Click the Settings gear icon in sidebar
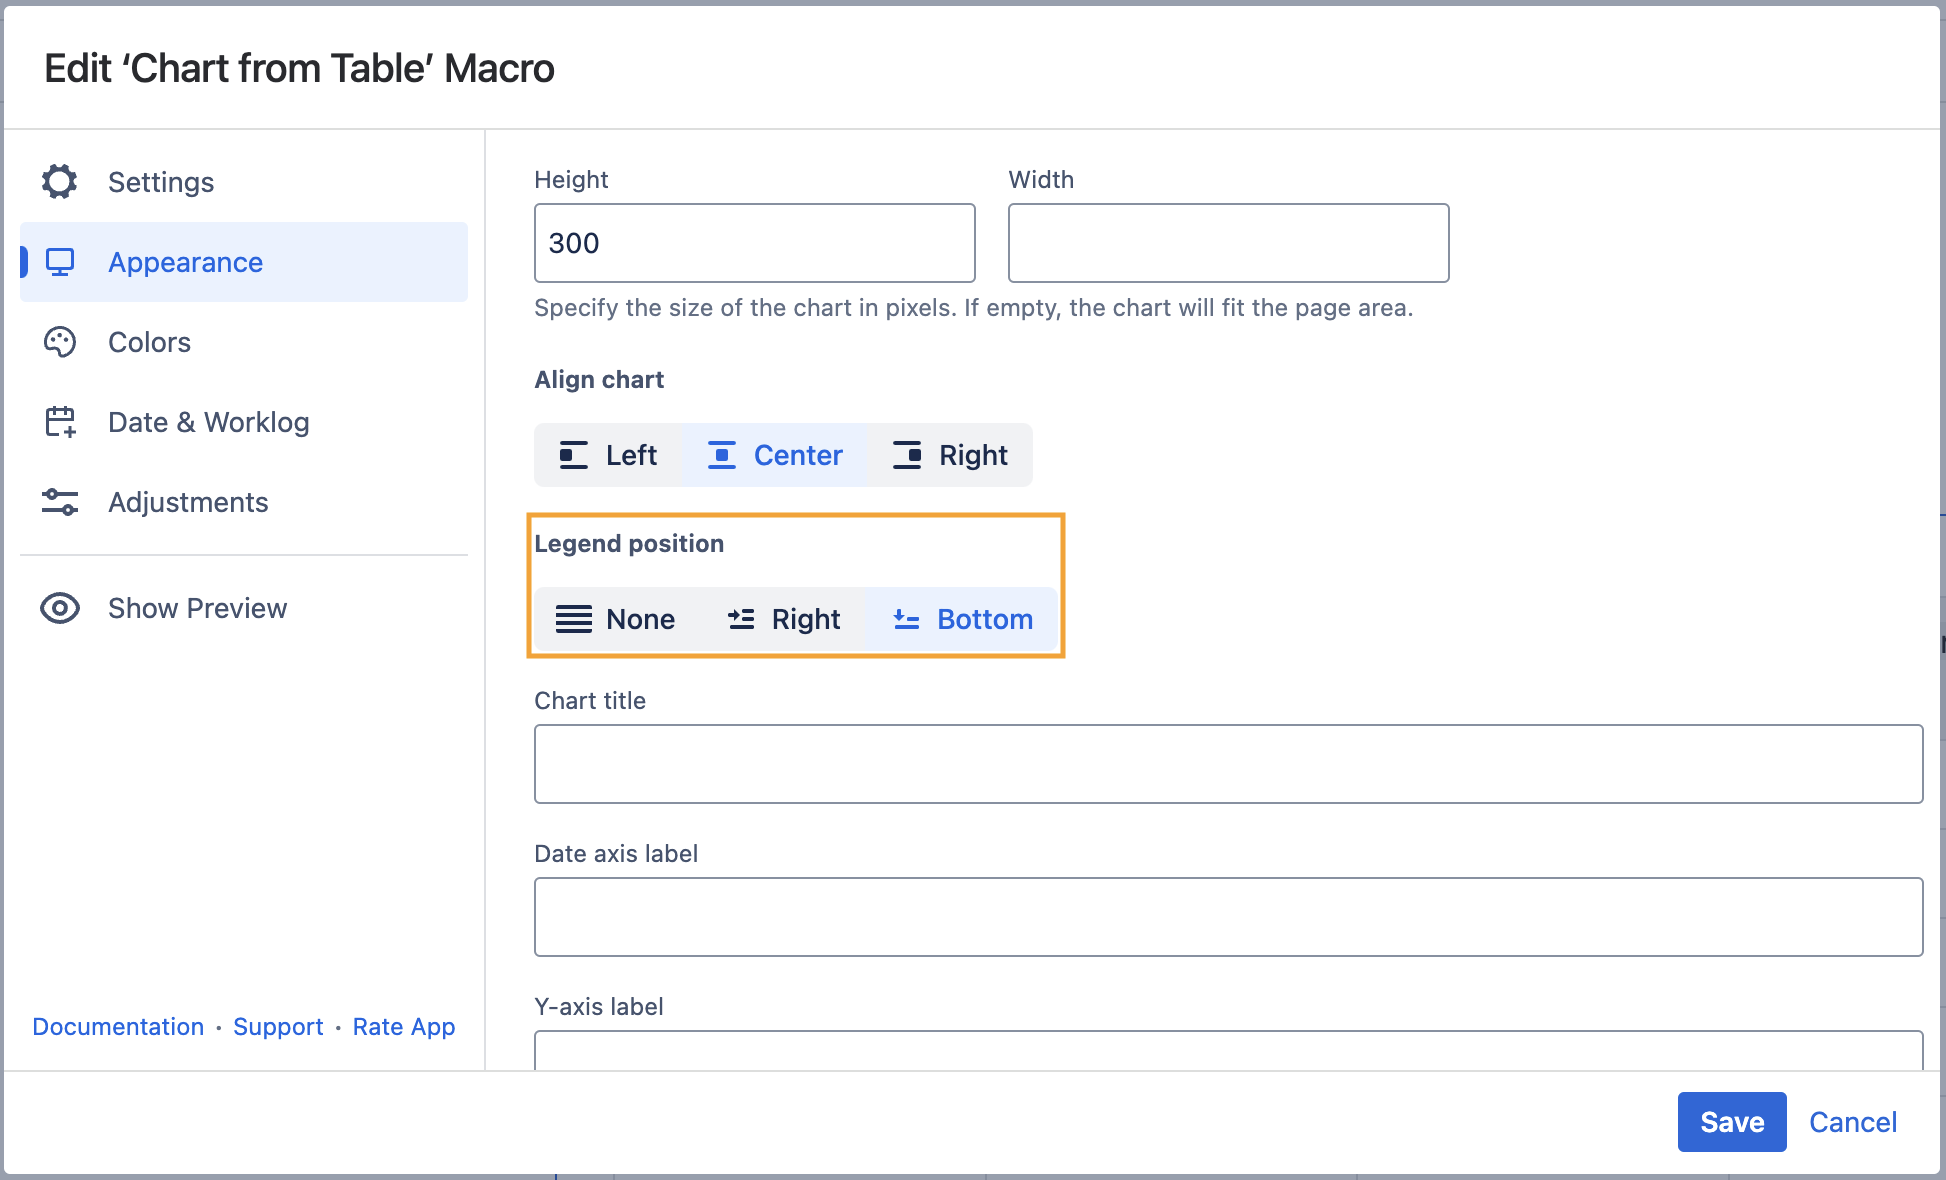Screen dimensions: 1946x1180 pyautogui.click(x=60, y=182)
